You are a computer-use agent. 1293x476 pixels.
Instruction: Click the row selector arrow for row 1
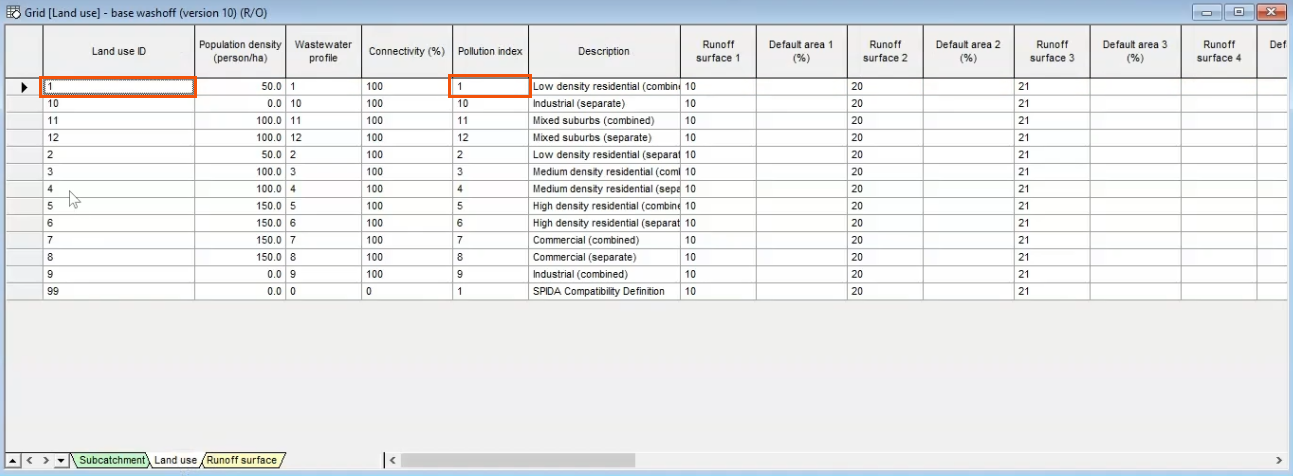pyautogui.click(x=24, y=87)
